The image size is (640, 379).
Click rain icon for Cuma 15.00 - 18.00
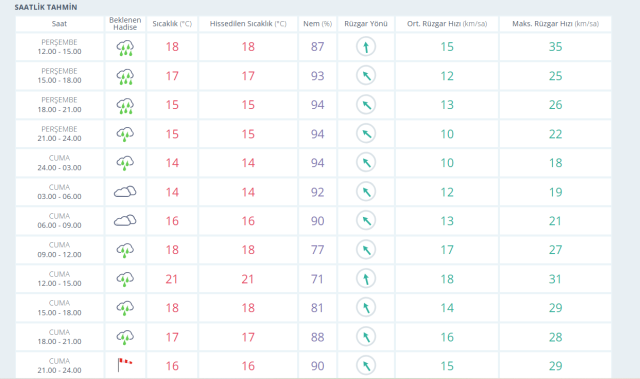tap(125, 308)
